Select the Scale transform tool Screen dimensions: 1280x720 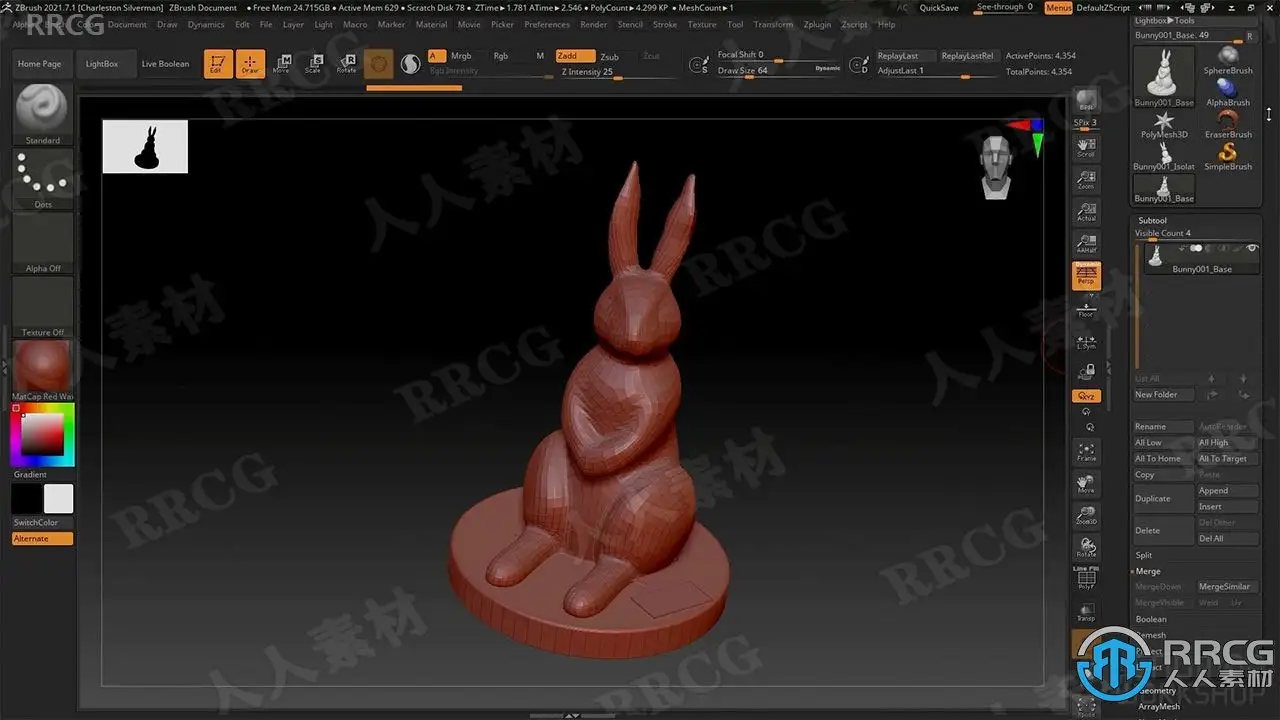pos(313,64)
